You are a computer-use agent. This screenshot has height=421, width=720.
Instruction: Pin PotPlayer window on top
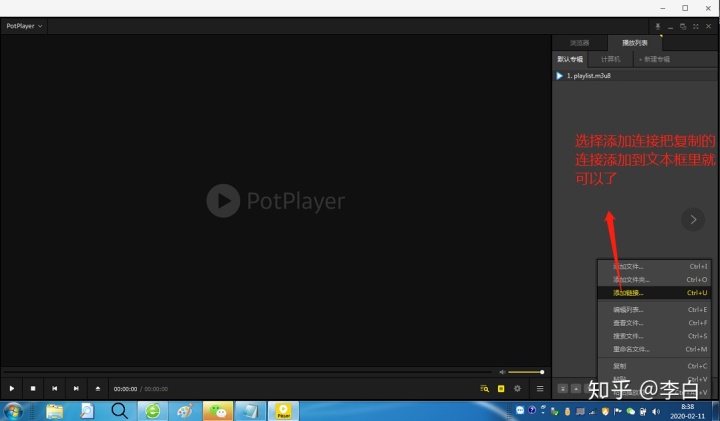point(658,27)
